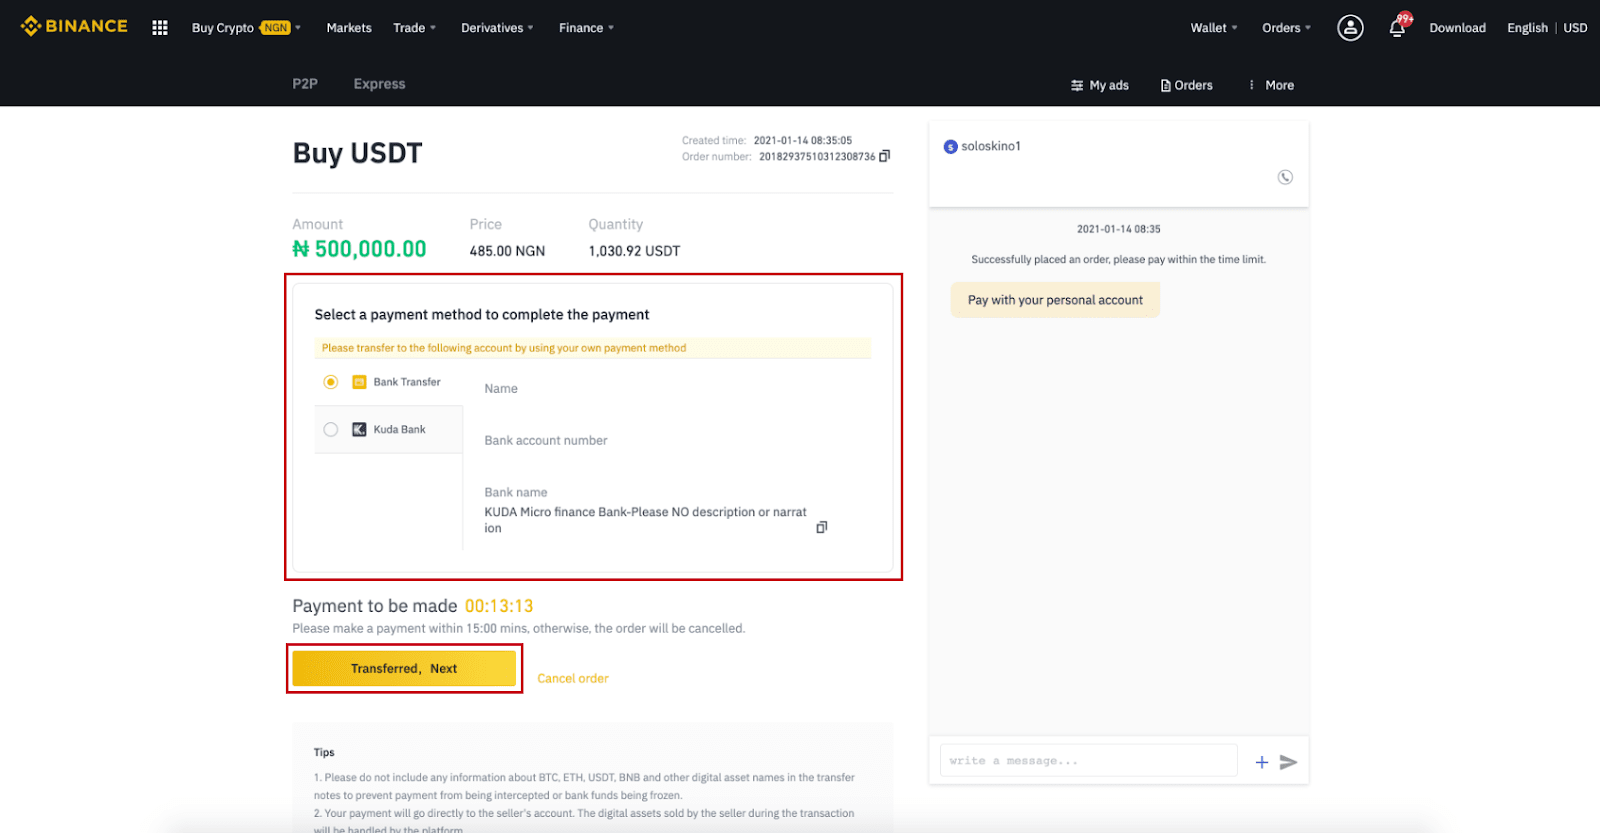
Task: Expand the Trade dropdown menu
Action: 414,28
